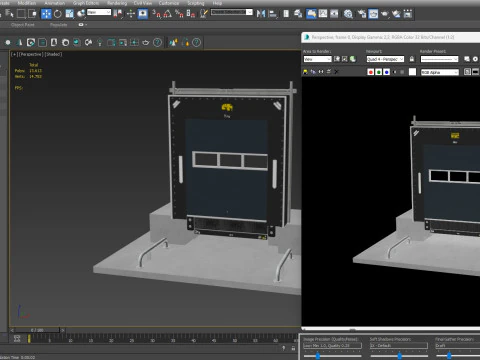Toggle the Layer Explorer
The width and height of the screenshot is (480, 360).
coord(298,14)
